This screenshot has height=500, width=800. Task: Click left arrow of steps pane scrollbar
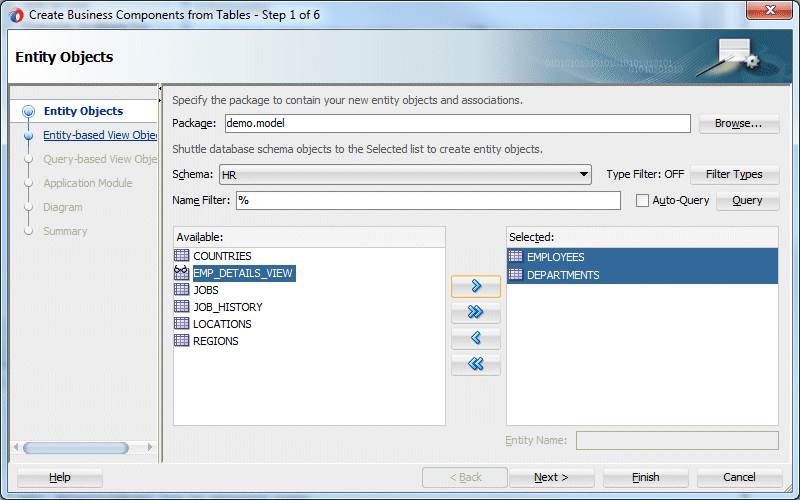coord(16,447)
